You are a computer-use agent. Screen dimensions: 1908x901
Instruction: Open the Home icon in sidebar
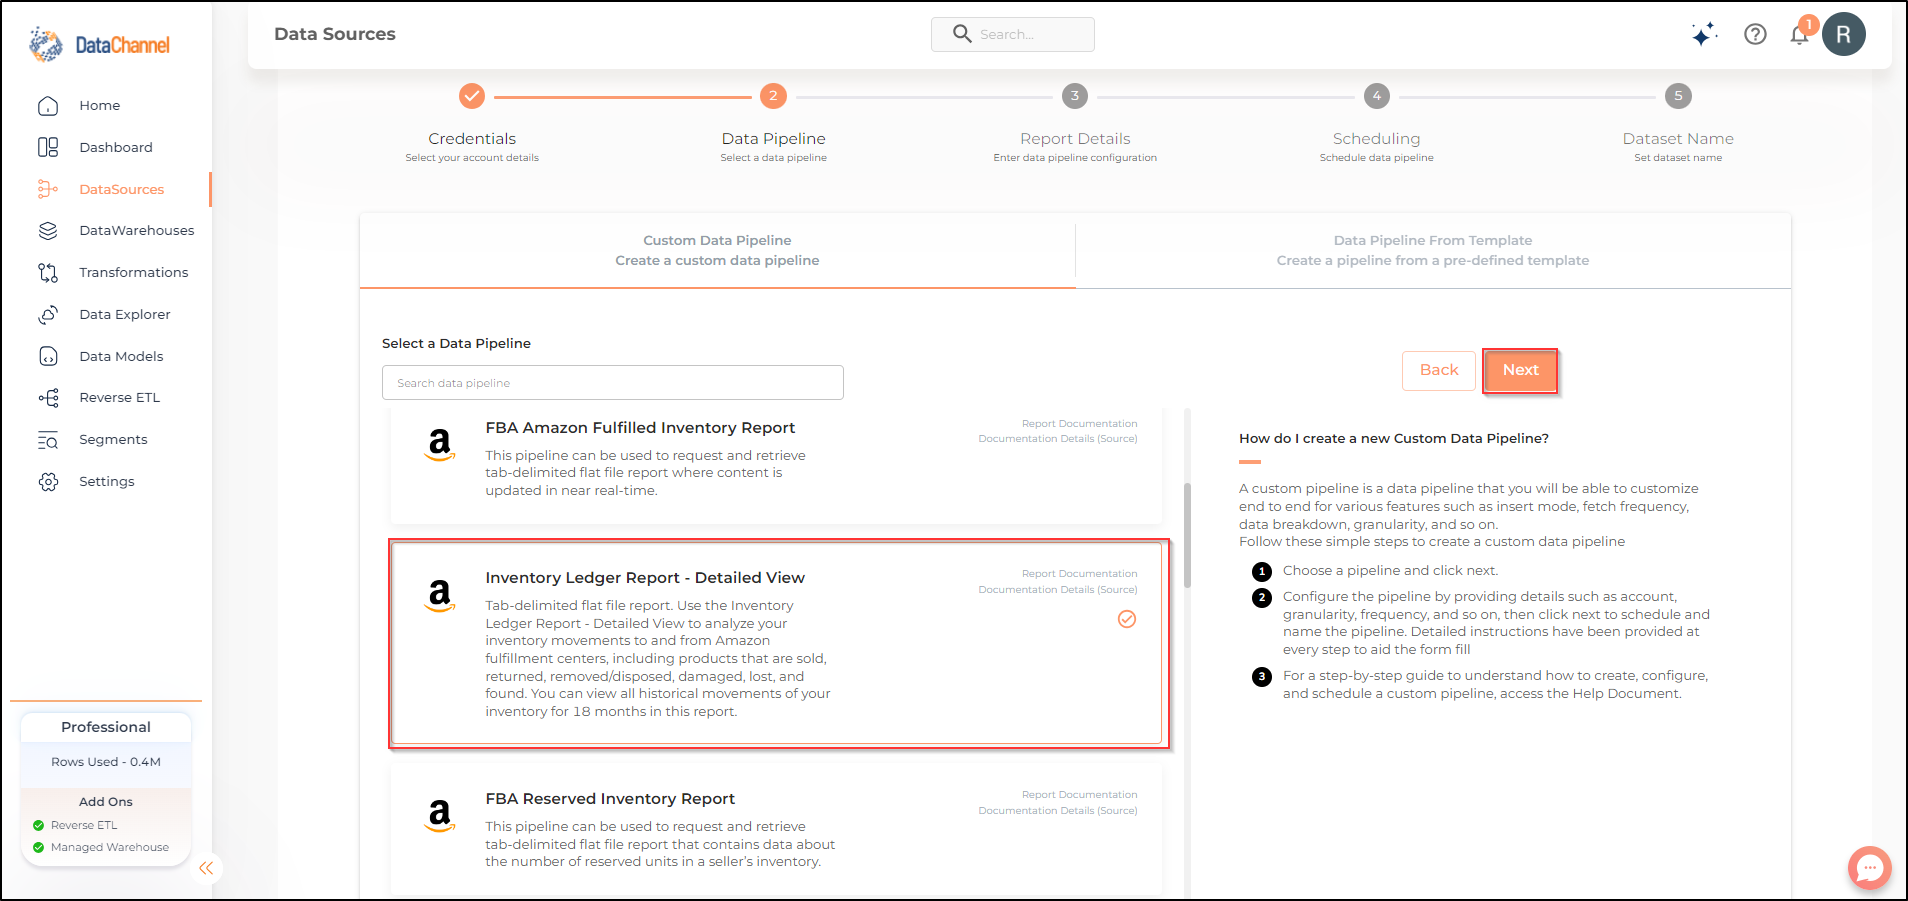click(48, 106)
